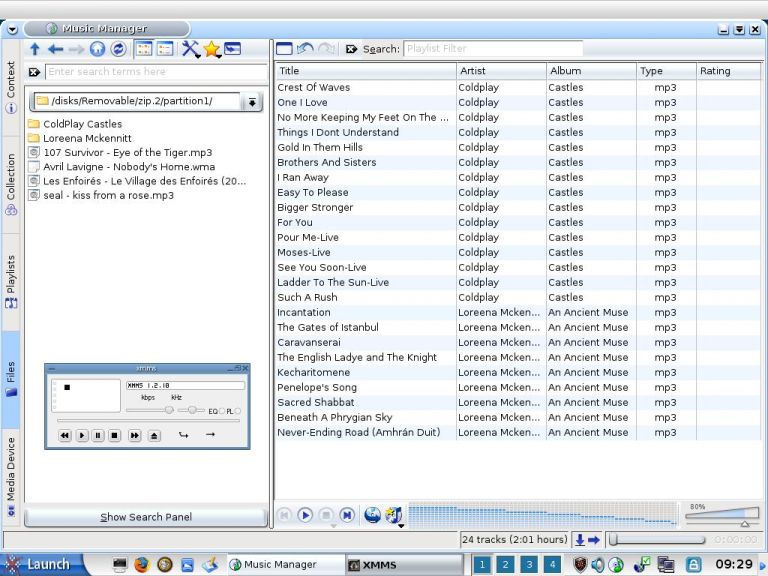The height and width of the screenshot is (576, 768).
Task: Click the Playlist Filter search field
Action: pos(493,48)
